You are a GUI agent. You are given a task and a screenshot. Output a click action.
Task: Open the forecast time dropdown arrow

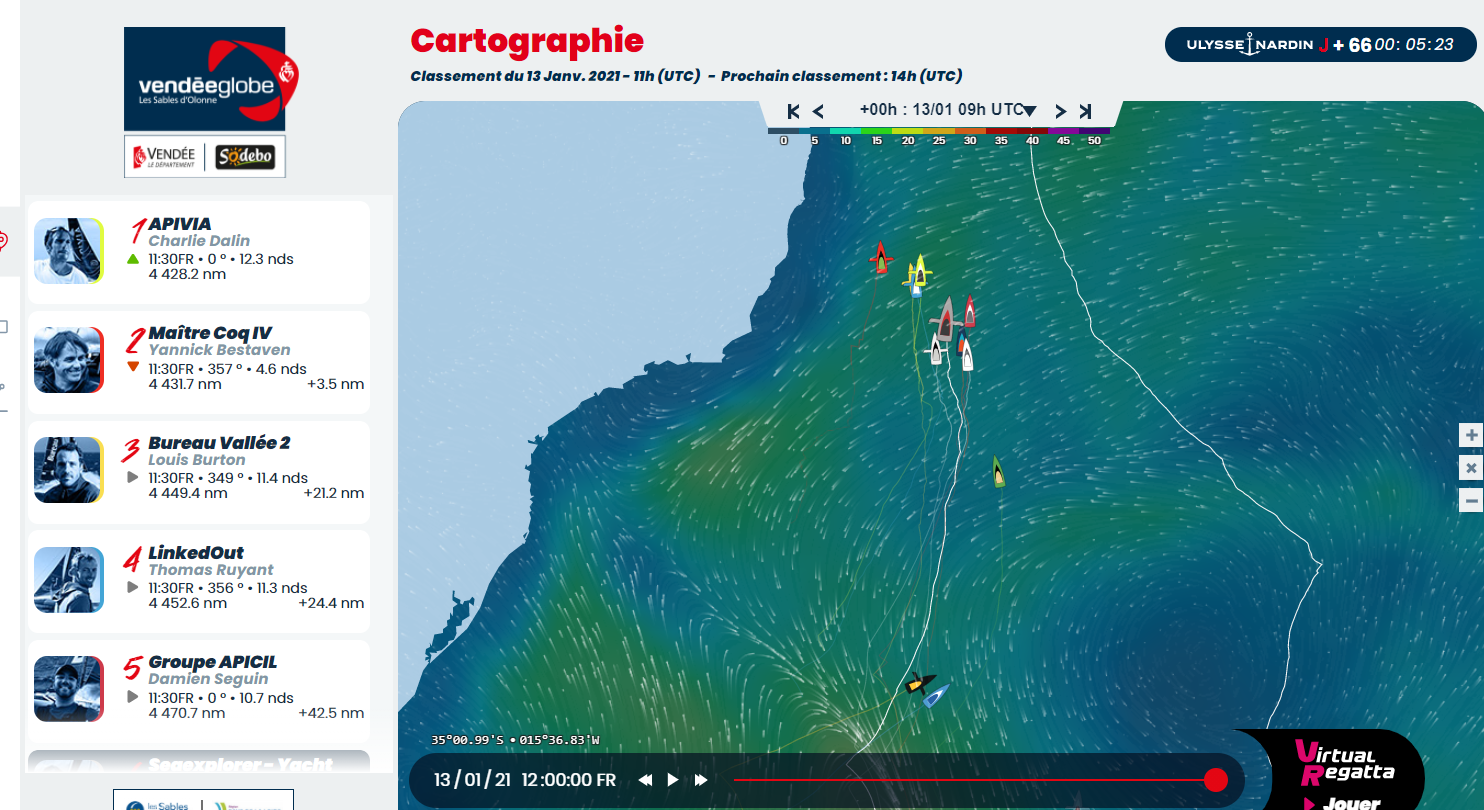point(1030,111)
